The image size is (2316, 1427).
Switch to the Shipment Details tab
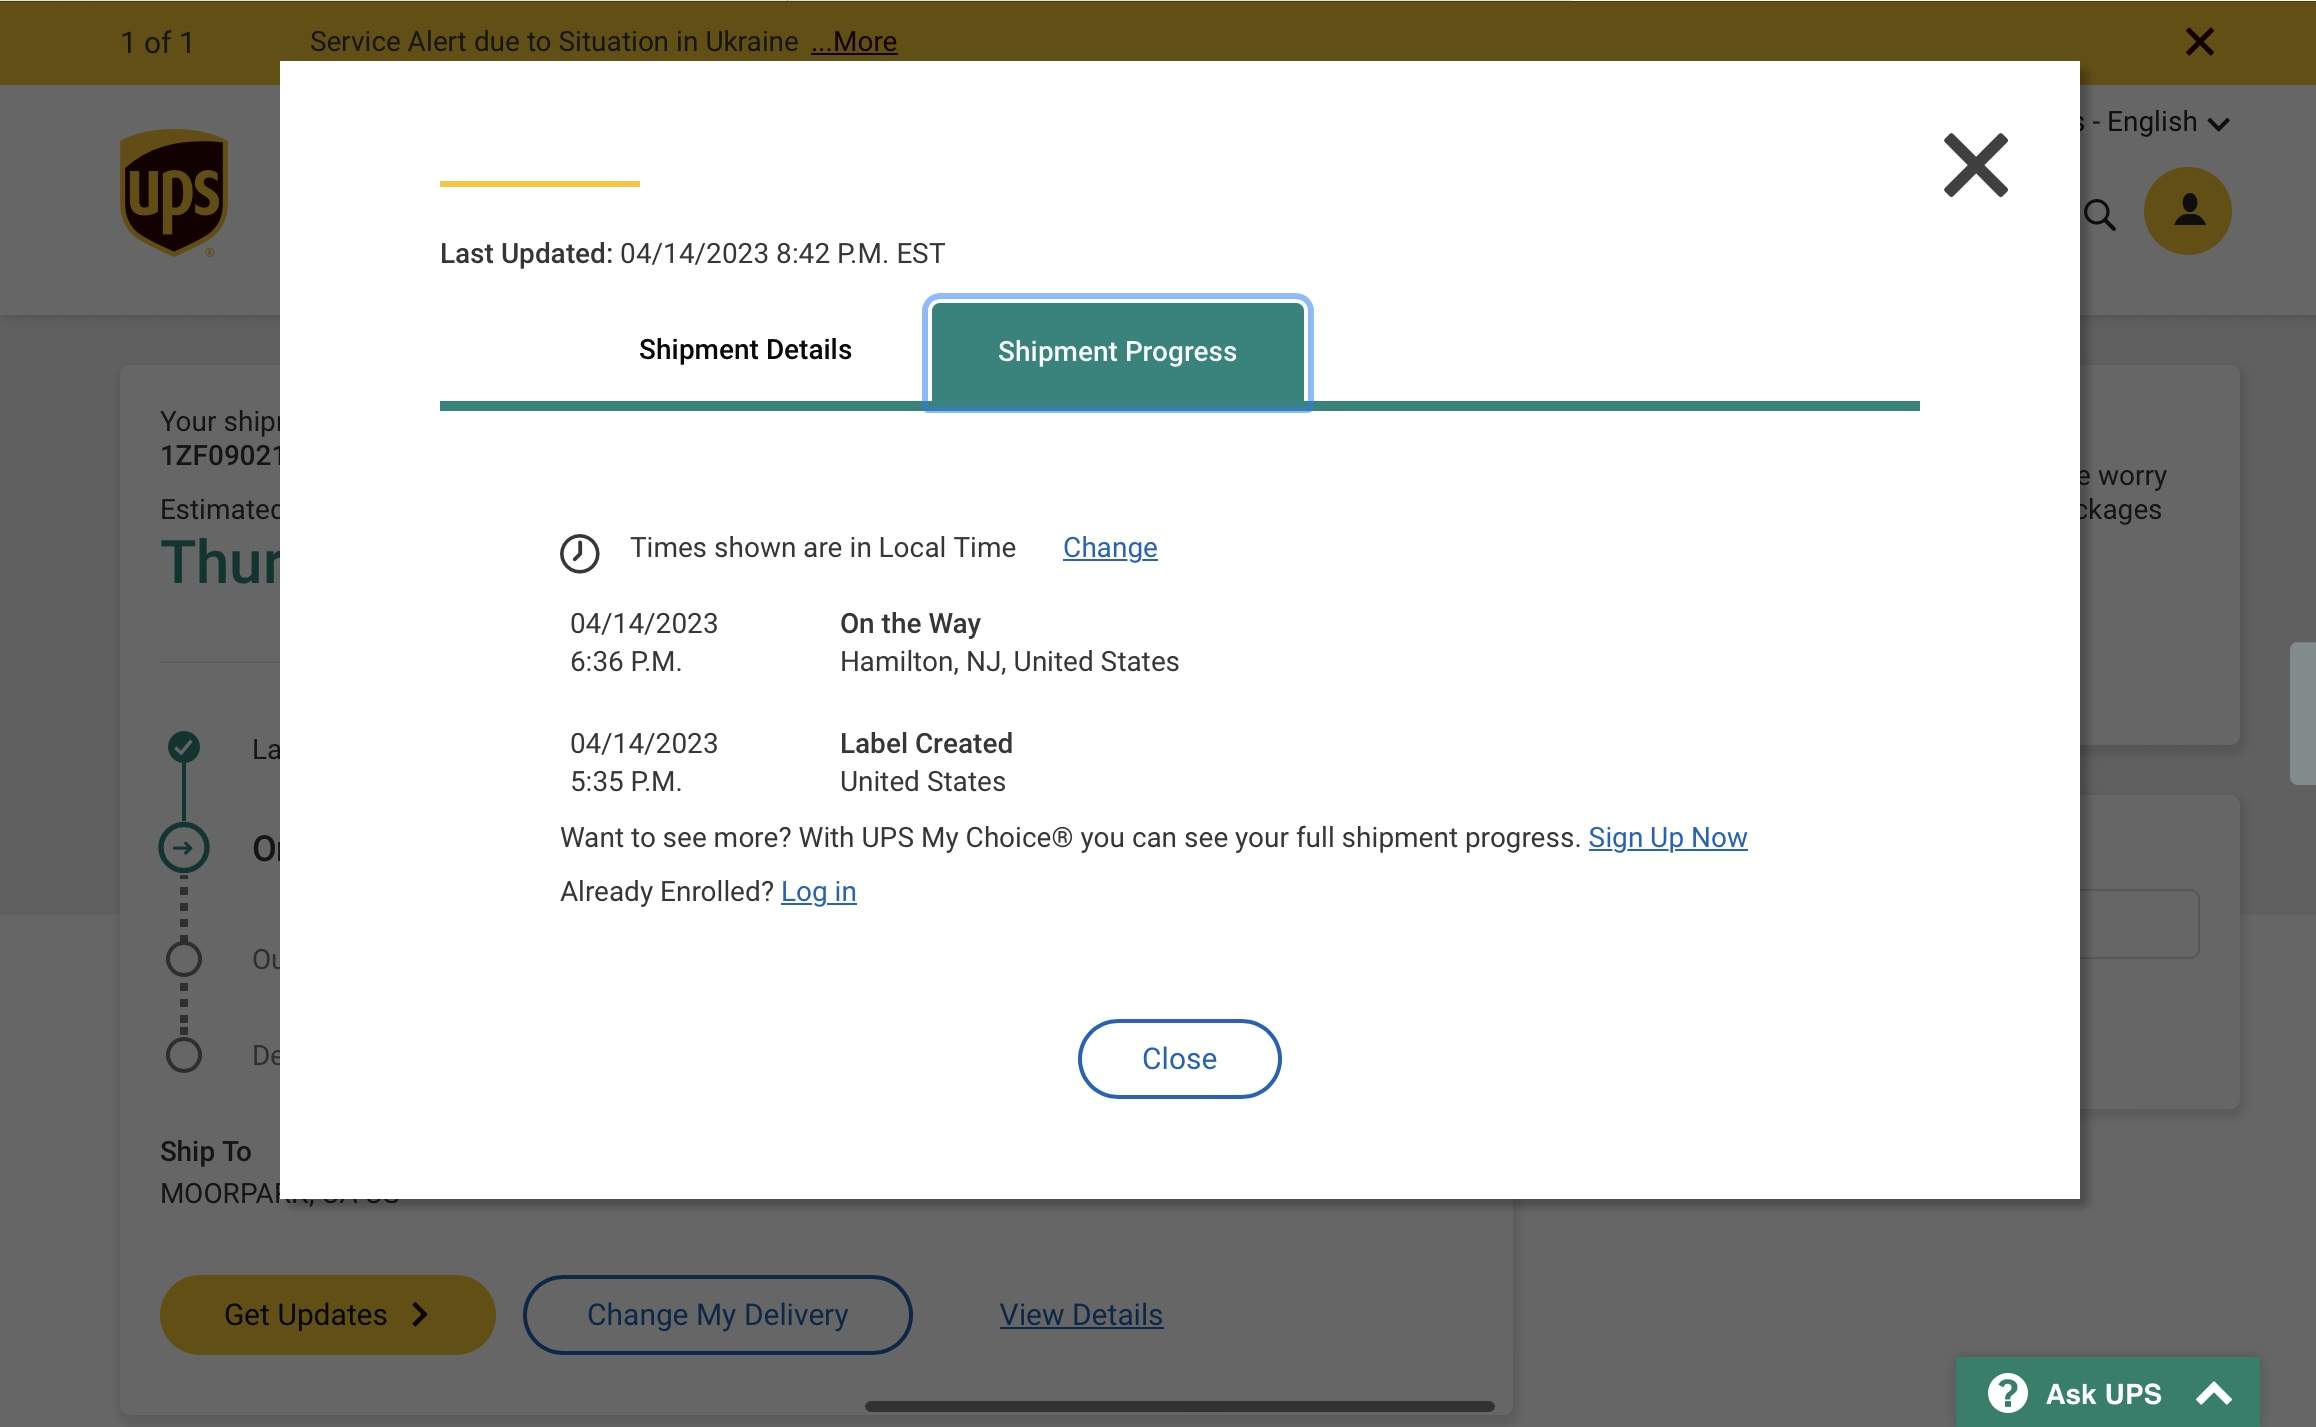coord(745,350)
